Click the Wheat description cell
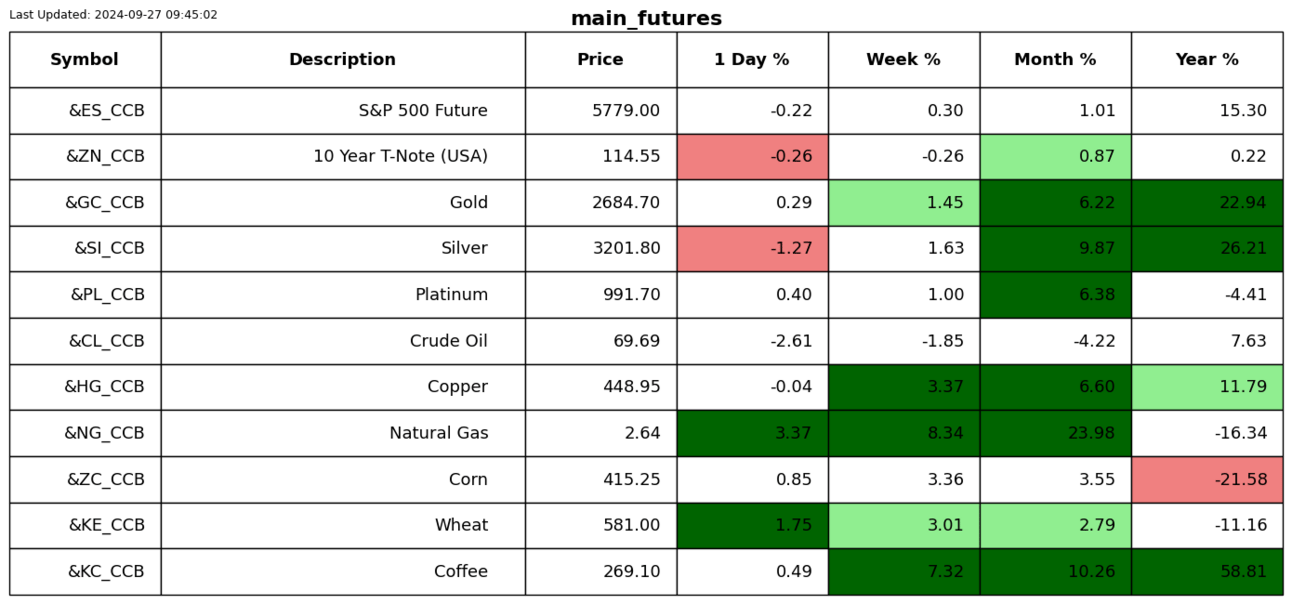1292x604 pixels. pyautogui.click(x=343, y=526)
